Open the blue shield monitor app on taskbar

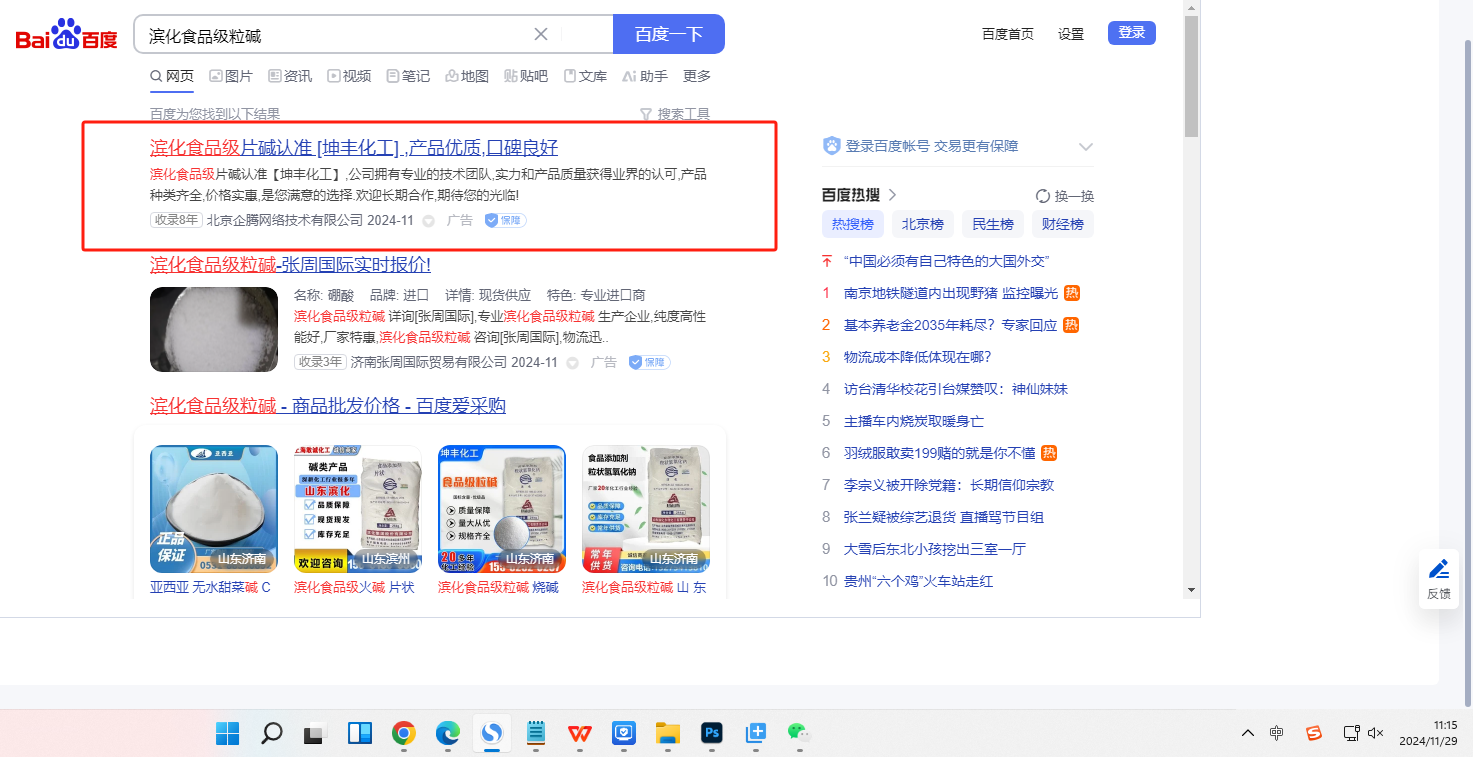click(x=624, y=733)
